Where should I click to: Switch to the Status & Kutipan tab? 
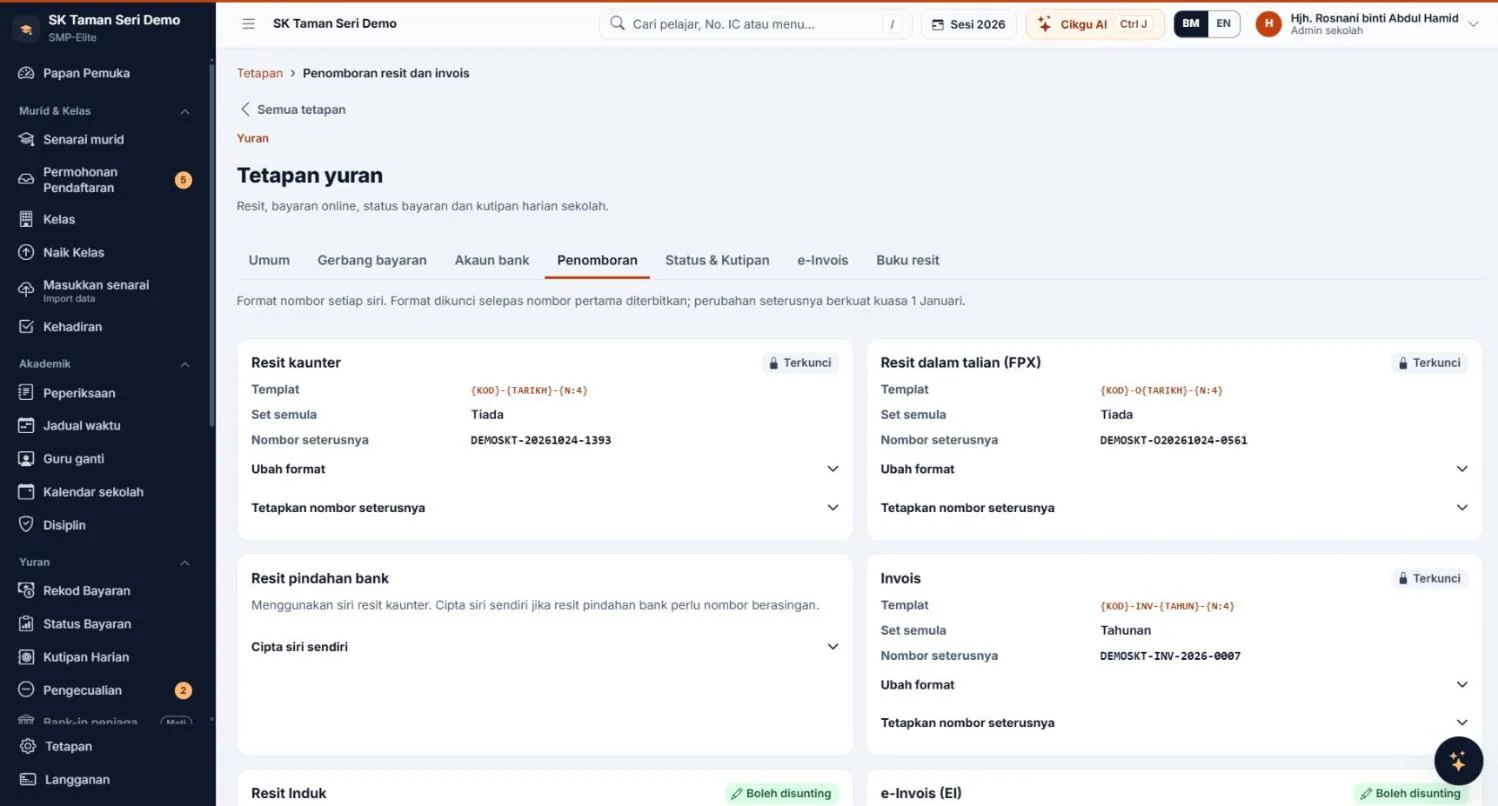pyautogui.click(x=717, y=260)
